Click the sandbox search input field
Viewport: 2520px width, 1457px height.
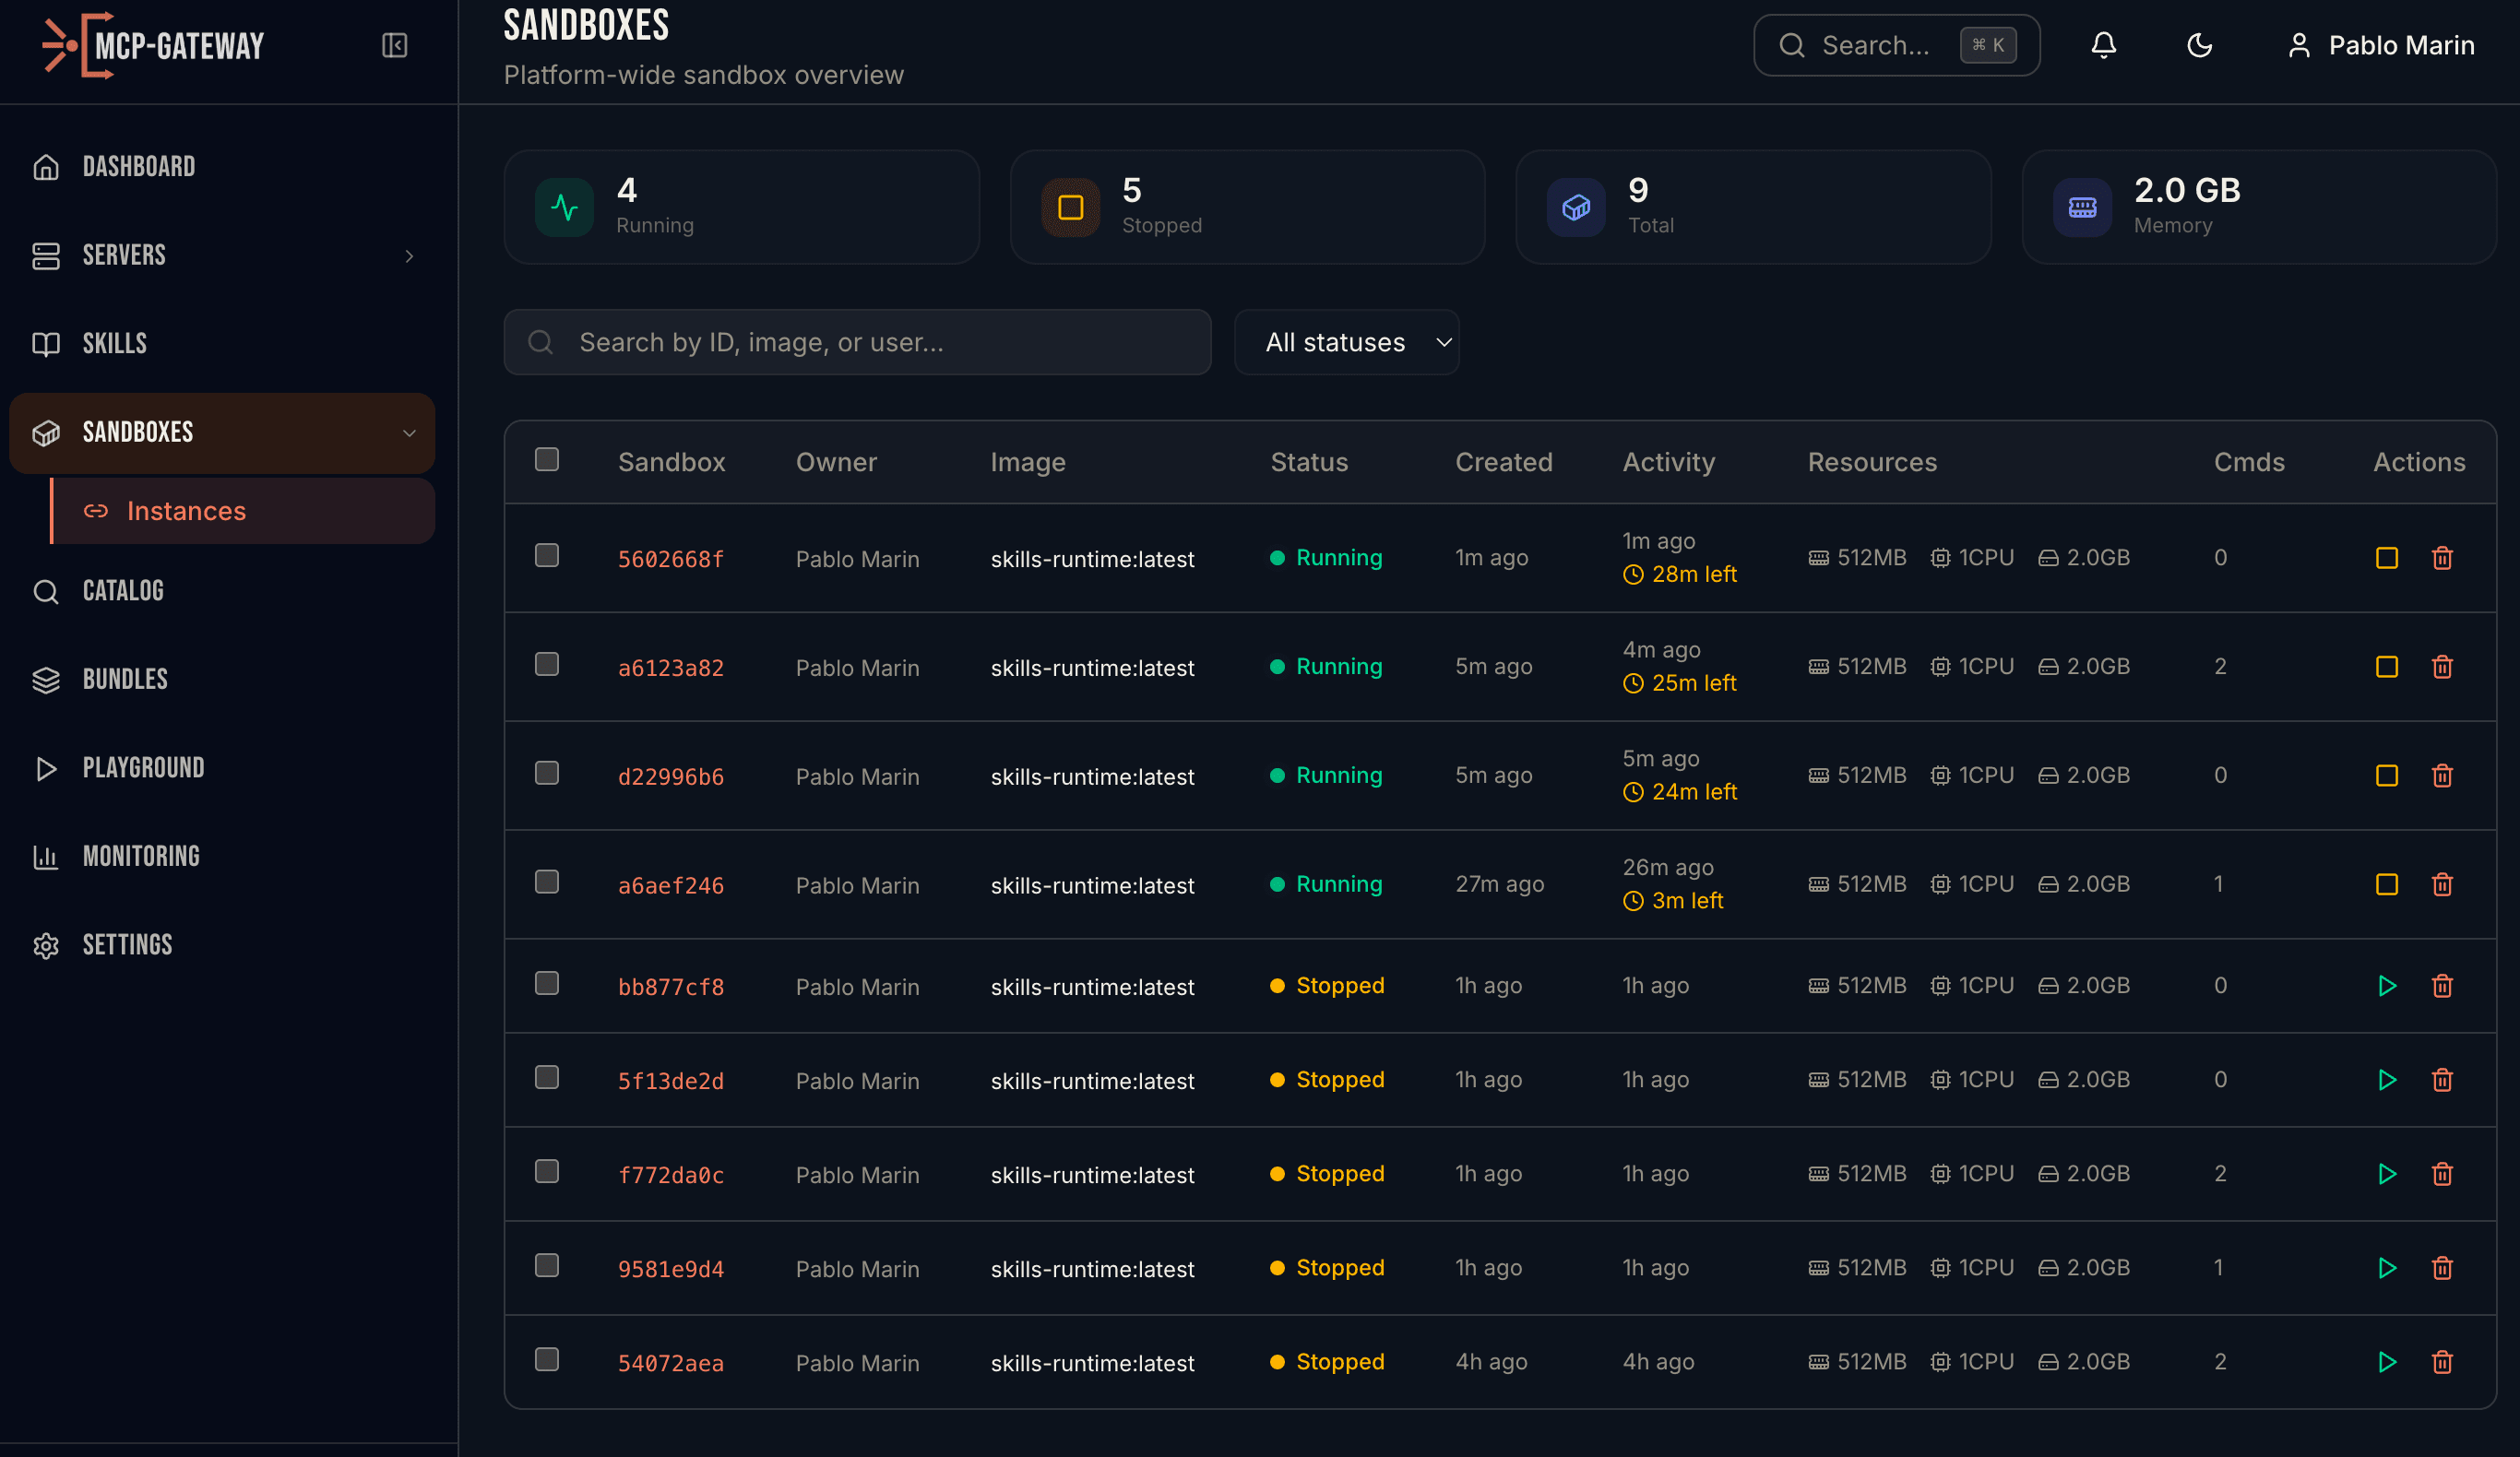coord(858,342)
